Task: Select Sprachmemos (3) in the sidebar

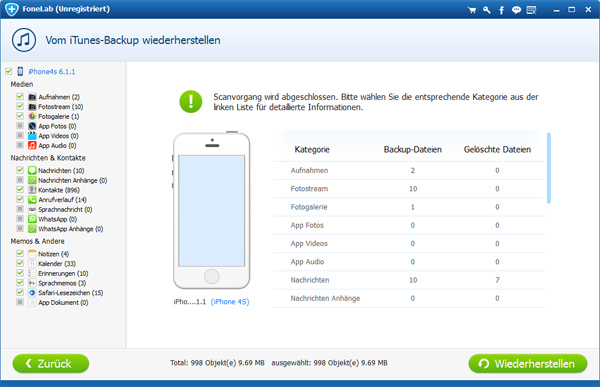Action: pyautogui.click(x=62, y=283)
